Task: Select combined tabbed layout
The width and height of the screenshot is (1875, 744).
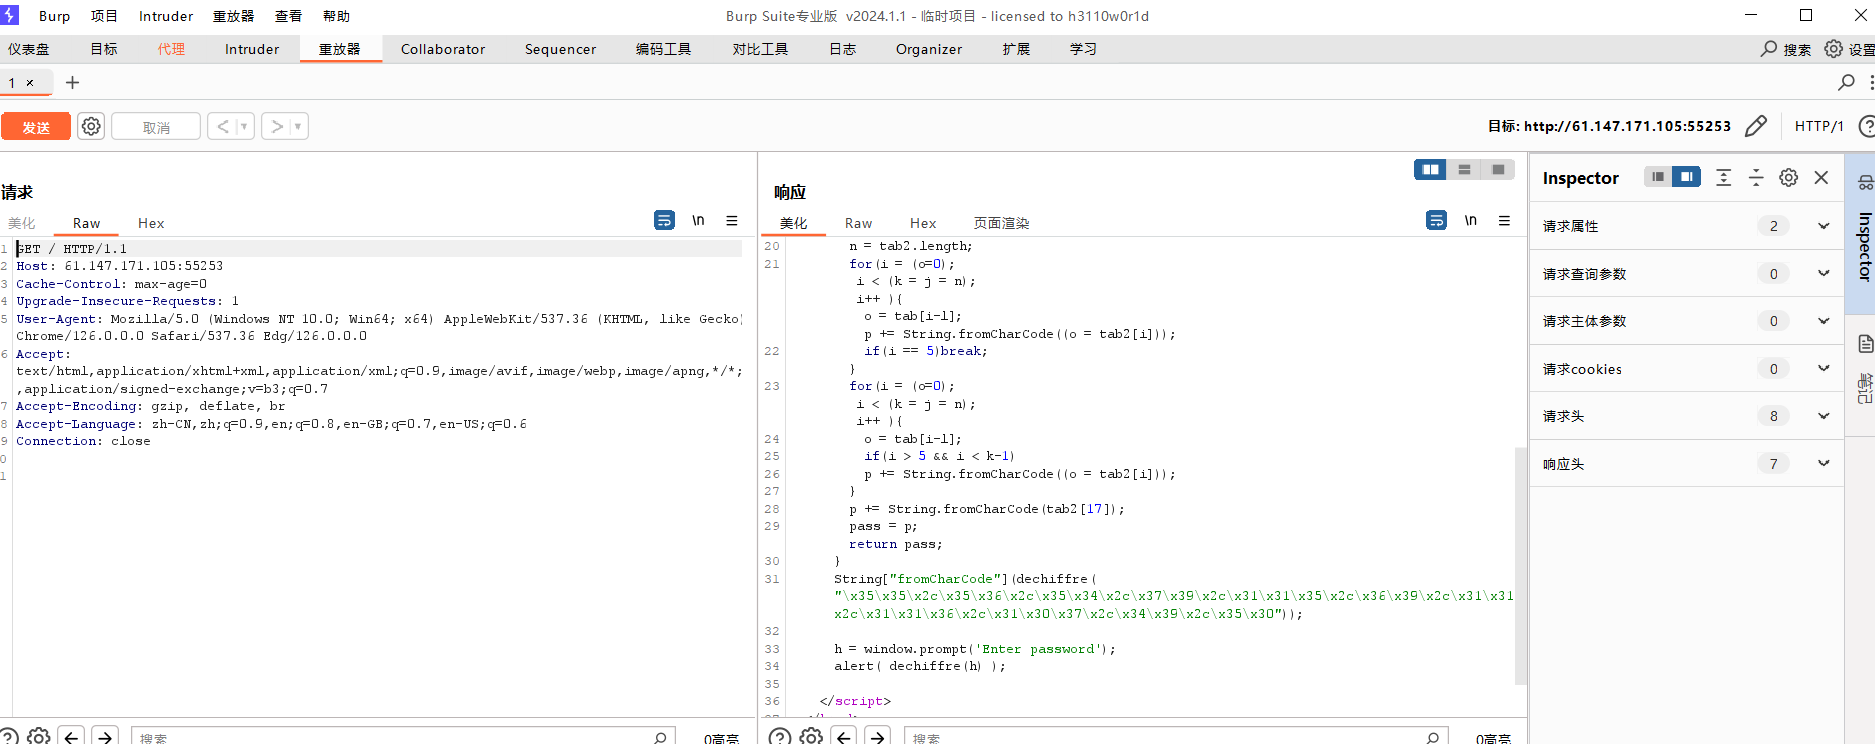Action: (1498, 170)
